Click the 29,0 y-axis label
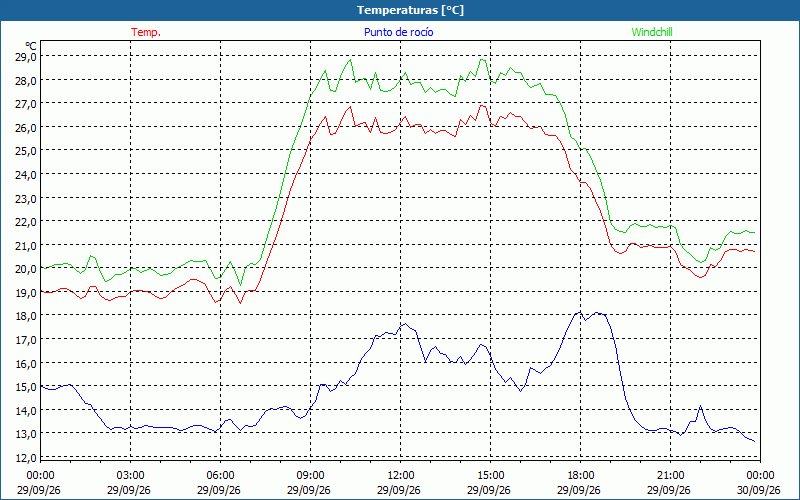The image size is (800, 500). pyautogui.click(x=26, y=57)
